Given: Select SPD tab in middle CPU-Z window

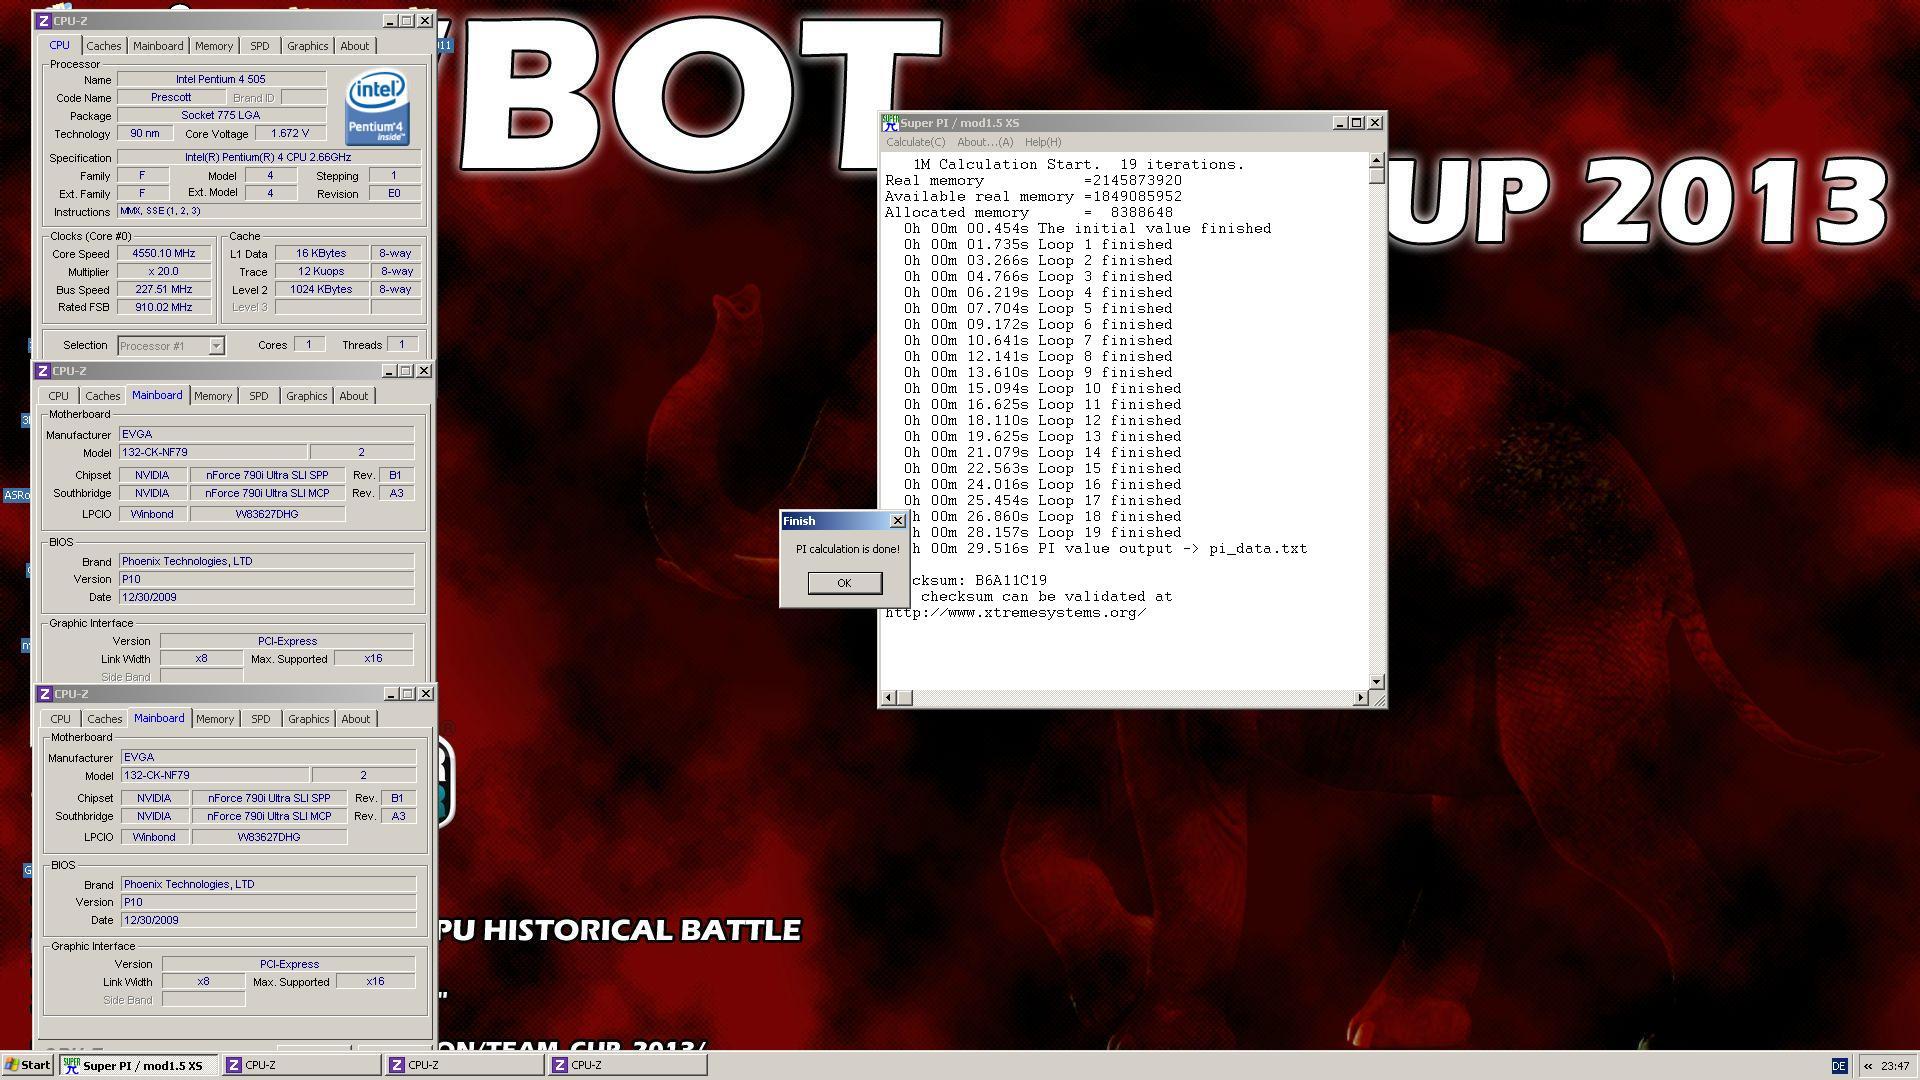Looking at the screenshot, I should click(259, 396).
